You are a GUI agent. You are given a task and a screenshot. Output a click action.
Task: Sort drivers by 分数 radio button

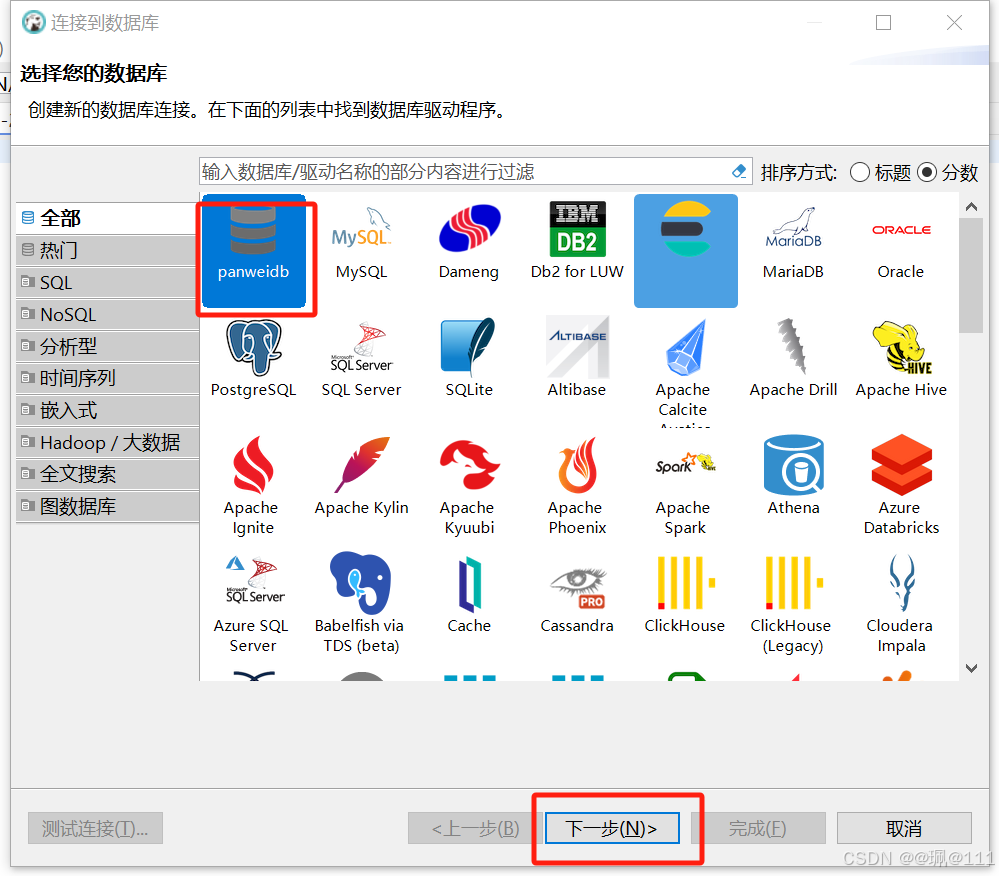pyautogui.click(x=926, y=172)
